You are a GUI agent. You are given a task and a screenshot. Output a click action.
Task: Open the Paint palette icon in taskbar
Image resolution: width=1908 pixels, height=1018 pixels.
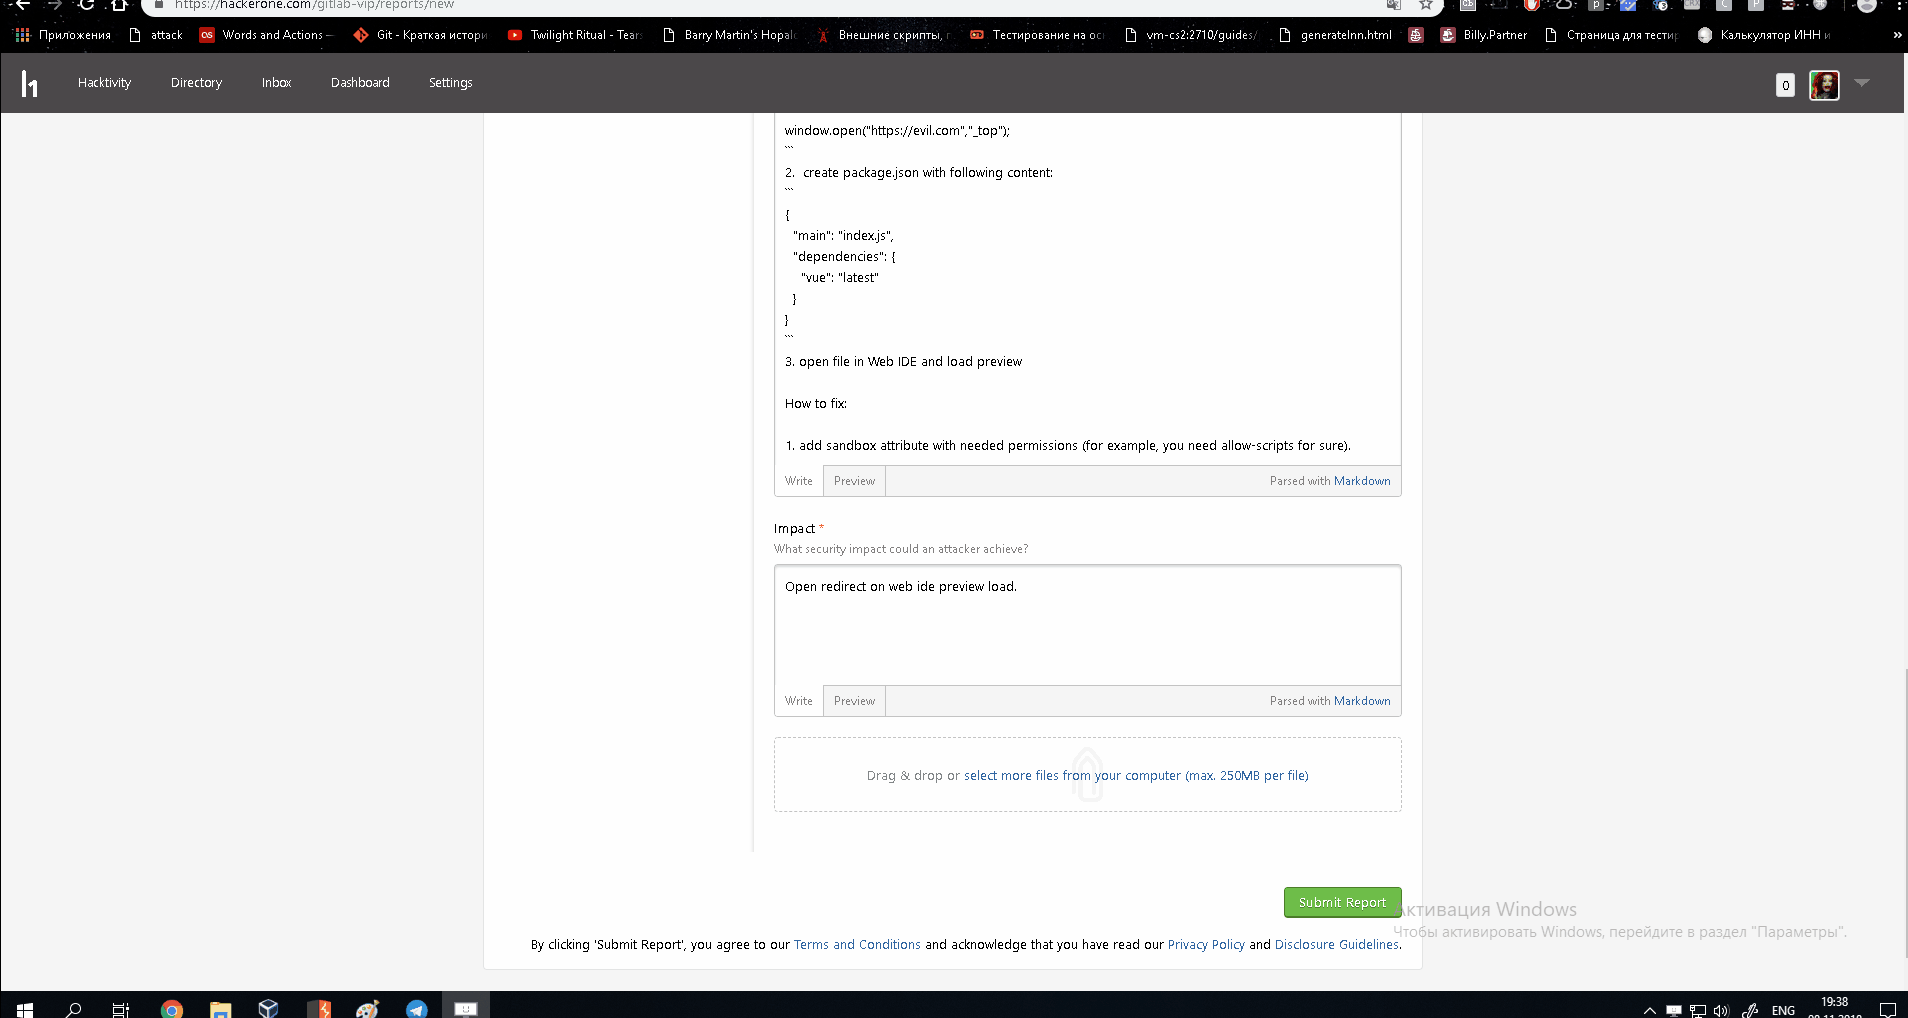(367, 1008)
